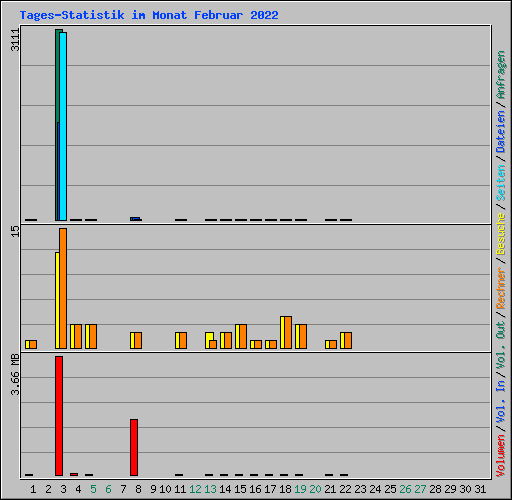Select the tallest red Volumen bar on day 3

59,416
